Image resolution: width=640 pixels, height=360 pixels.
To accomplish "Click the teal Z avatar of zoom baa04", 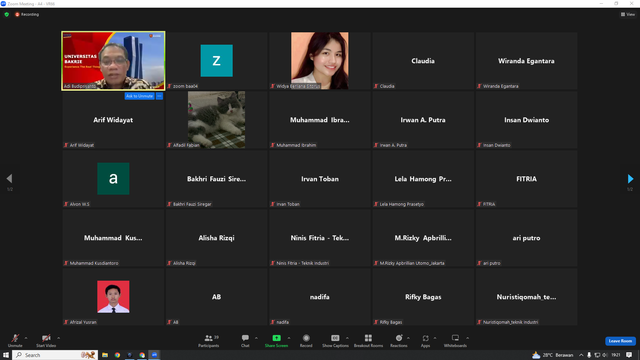I will [216, 60].
